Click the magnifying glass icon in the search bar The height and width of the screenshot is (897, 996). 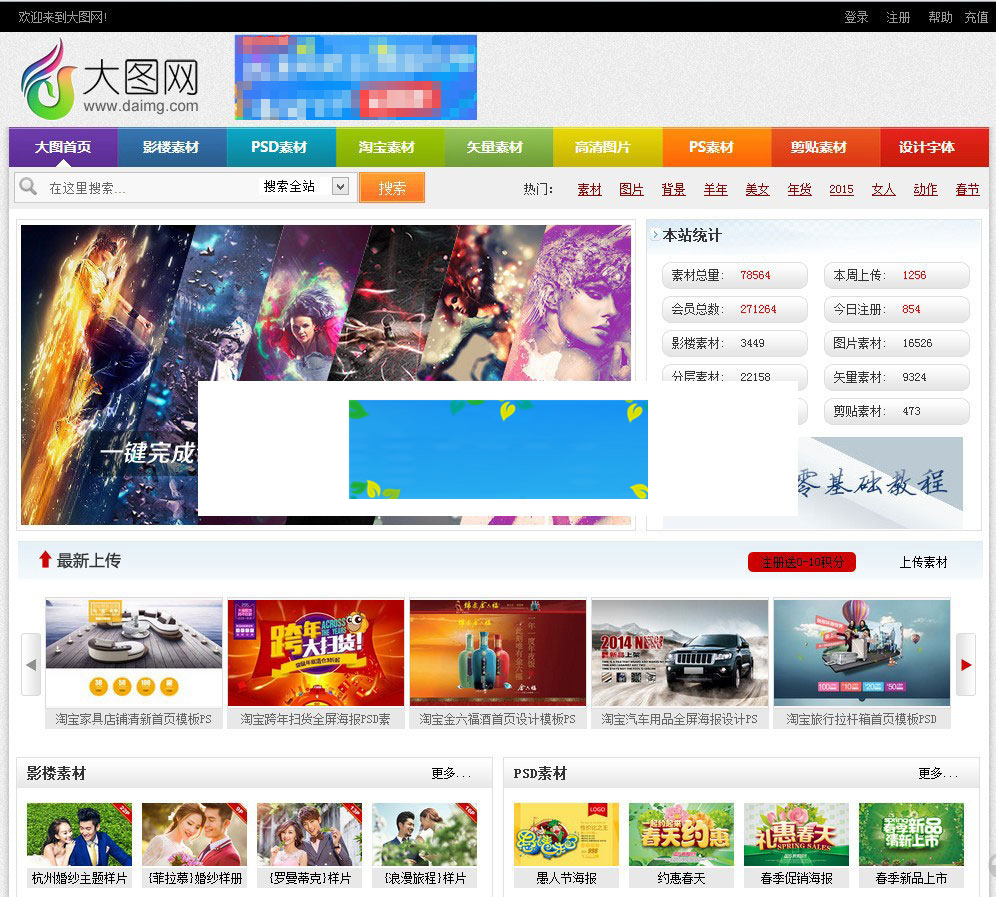[x=28, y=187]
